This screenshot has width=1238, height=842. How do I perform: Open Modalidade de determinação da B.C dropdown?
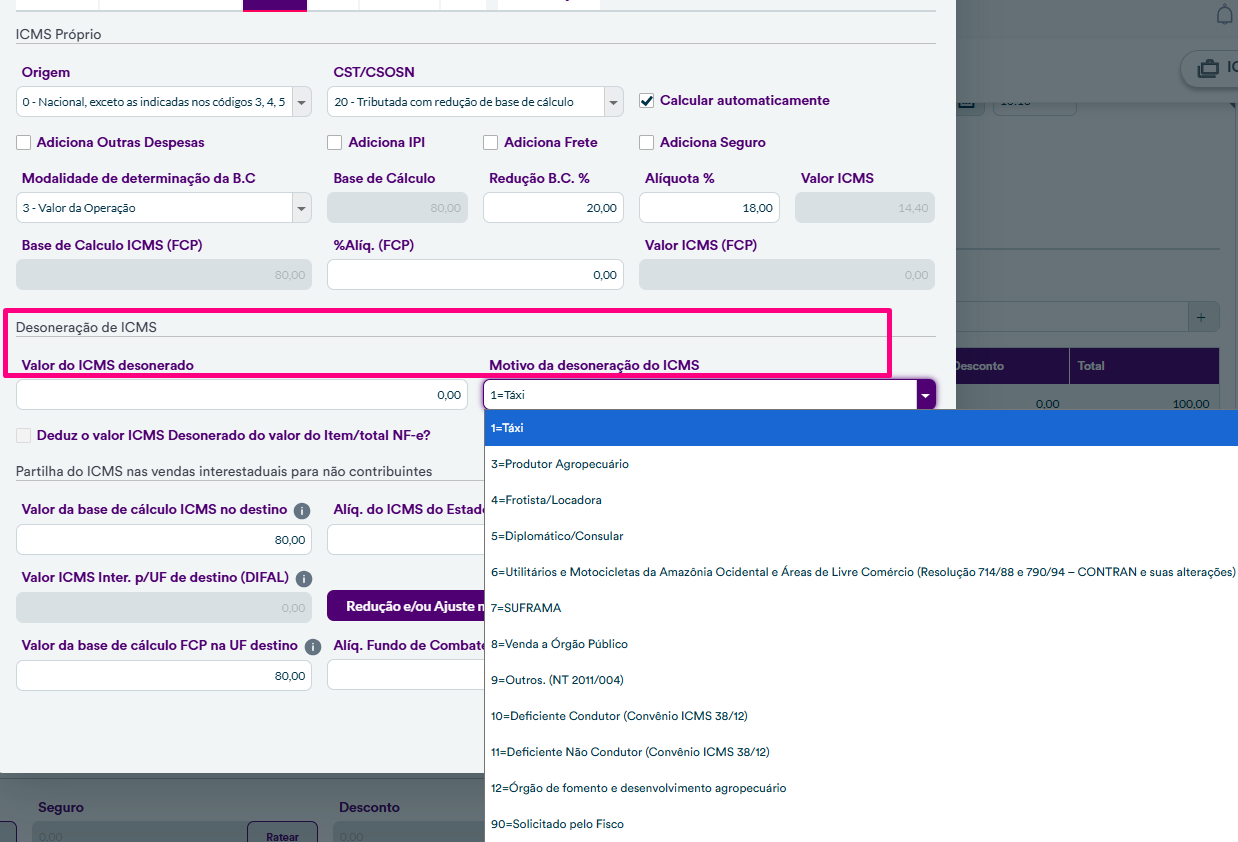point(301,208)
